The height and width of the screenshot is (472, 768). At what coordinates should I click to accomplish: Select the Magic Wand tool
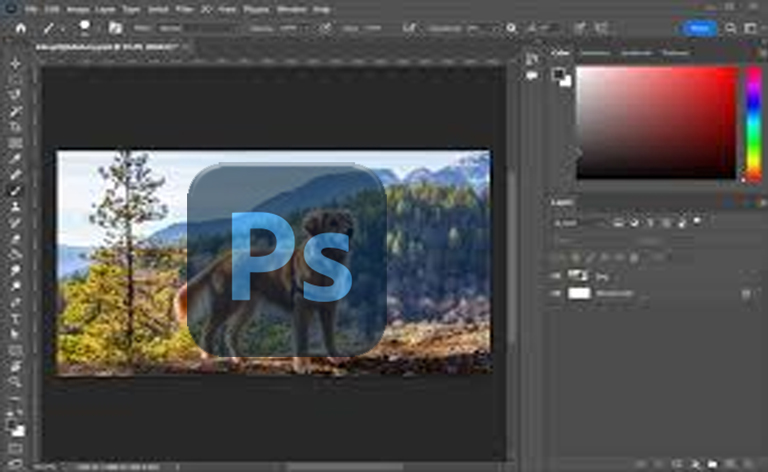[16, 111]
